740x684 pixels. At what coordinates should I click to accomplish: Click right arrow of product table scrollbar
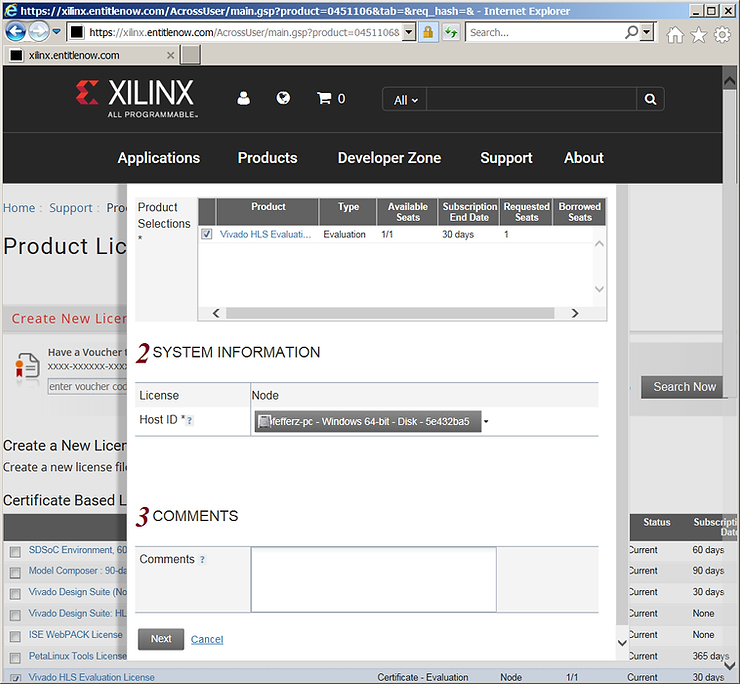pos(575,313)
